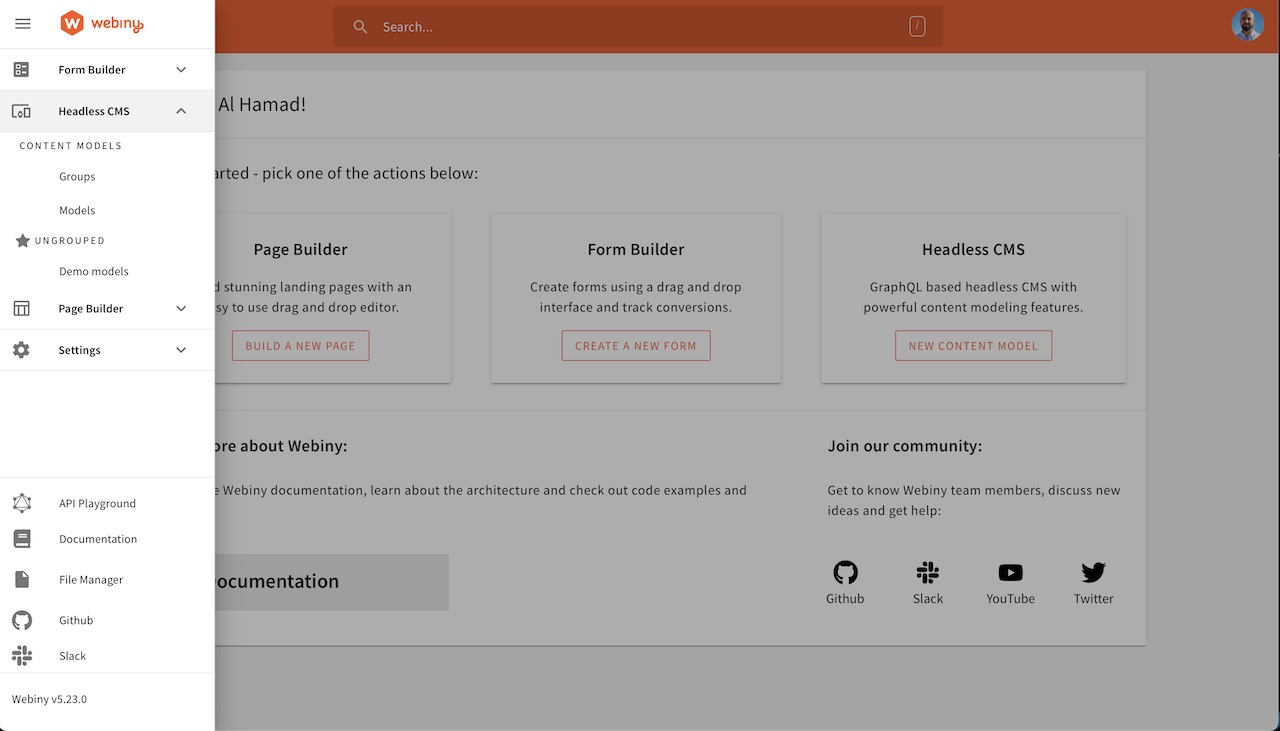1280x731 pixels.
Task: Open the hamburger navigation menu
Action: 22,23
